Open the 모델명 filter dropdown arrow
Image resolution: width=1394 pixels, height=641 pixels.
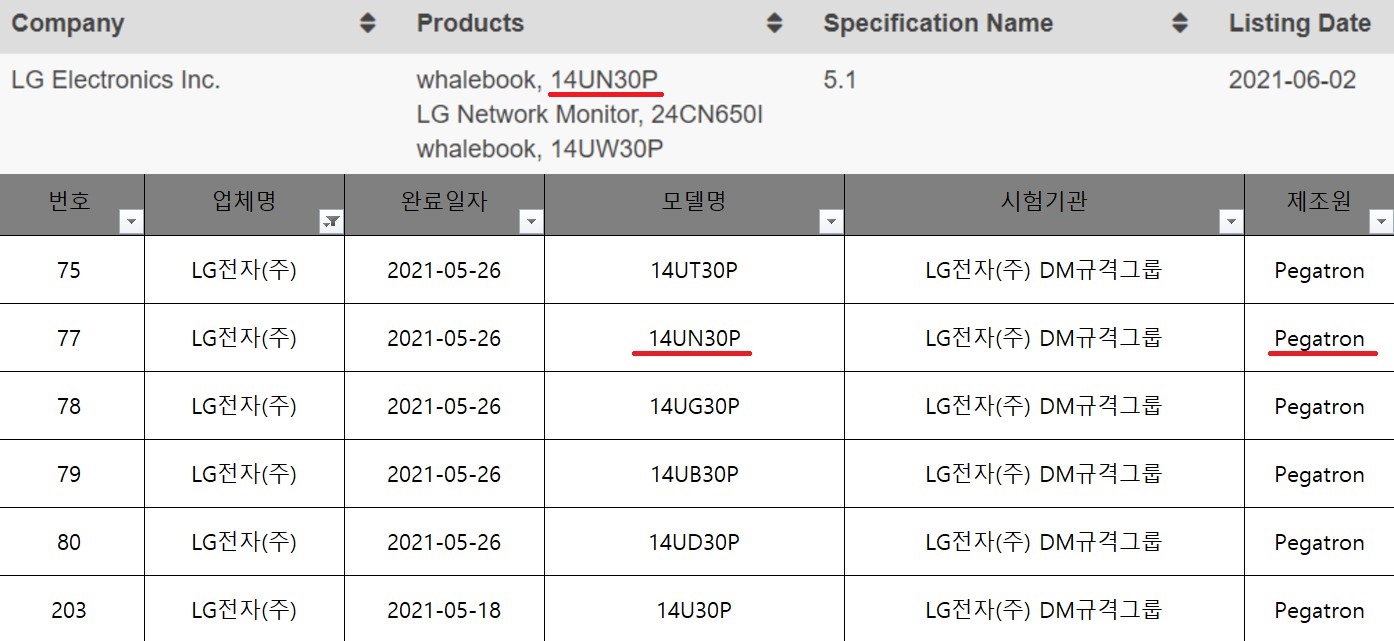831,222
